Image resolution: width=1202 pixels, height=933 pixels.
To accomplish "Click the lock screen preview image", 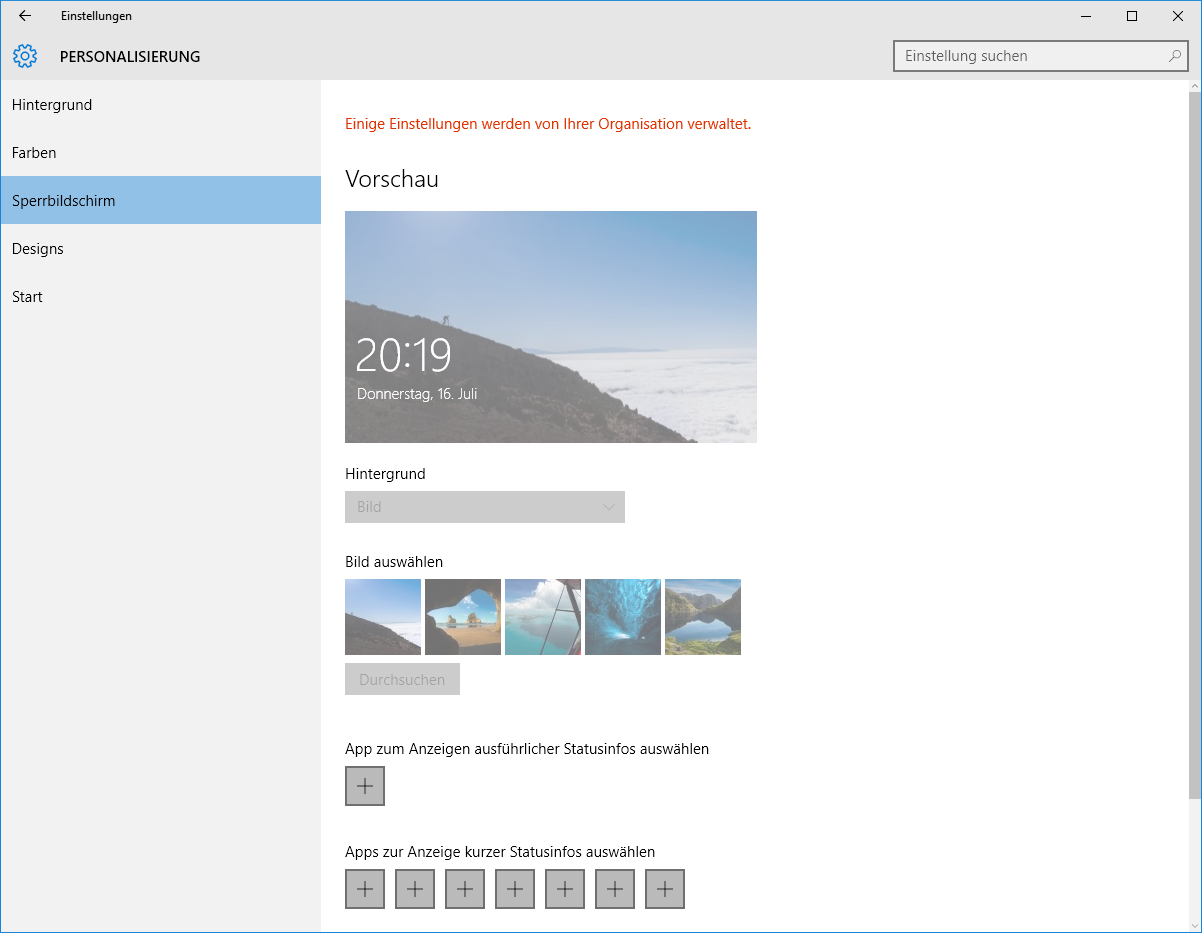I will pos(551,327).
